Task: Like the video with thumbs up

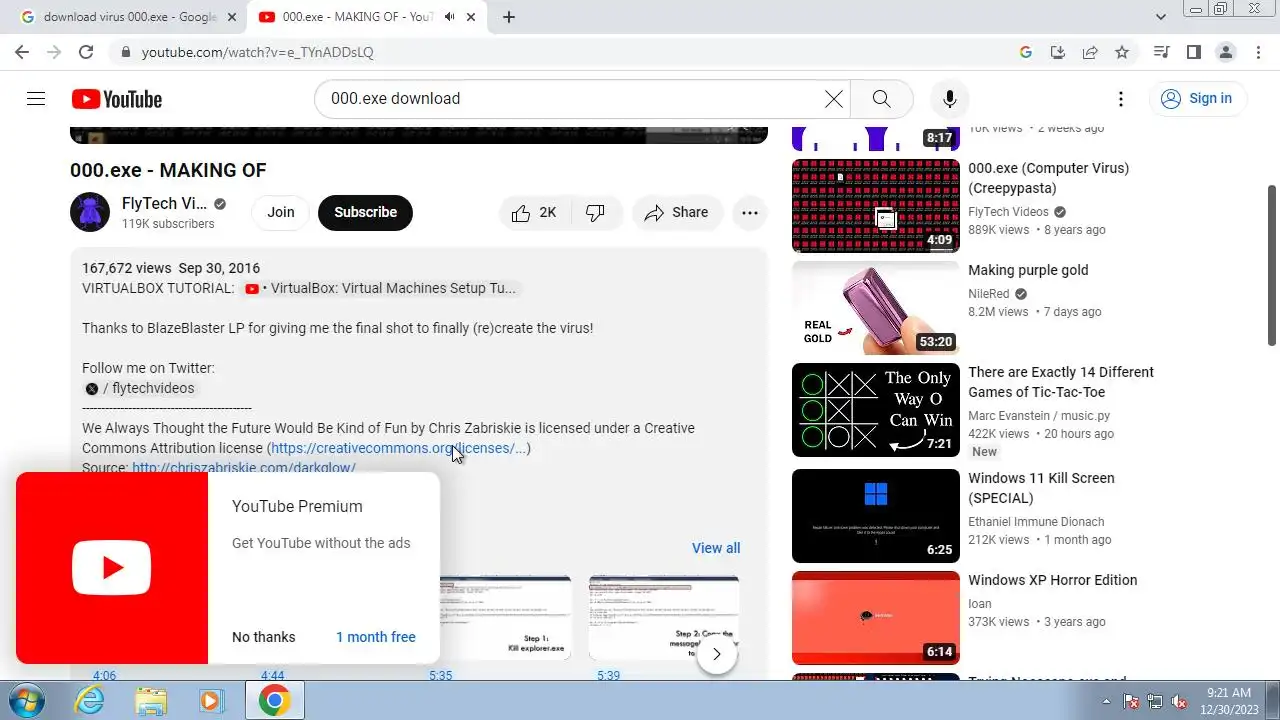Action: (534, 212)
